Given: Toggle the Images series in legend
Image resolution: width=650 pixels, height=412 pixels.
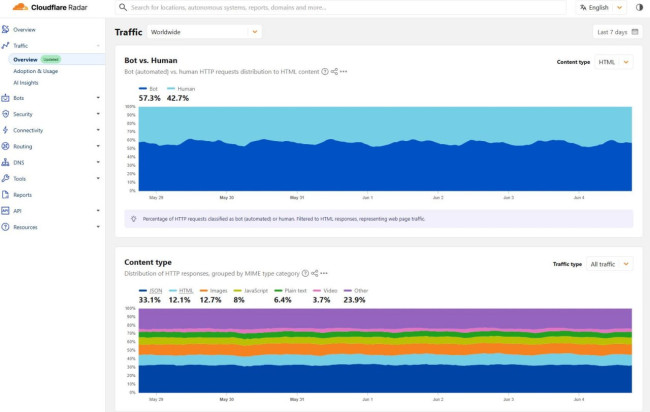Looking at the screenshot, I should [x=213, y=291].
